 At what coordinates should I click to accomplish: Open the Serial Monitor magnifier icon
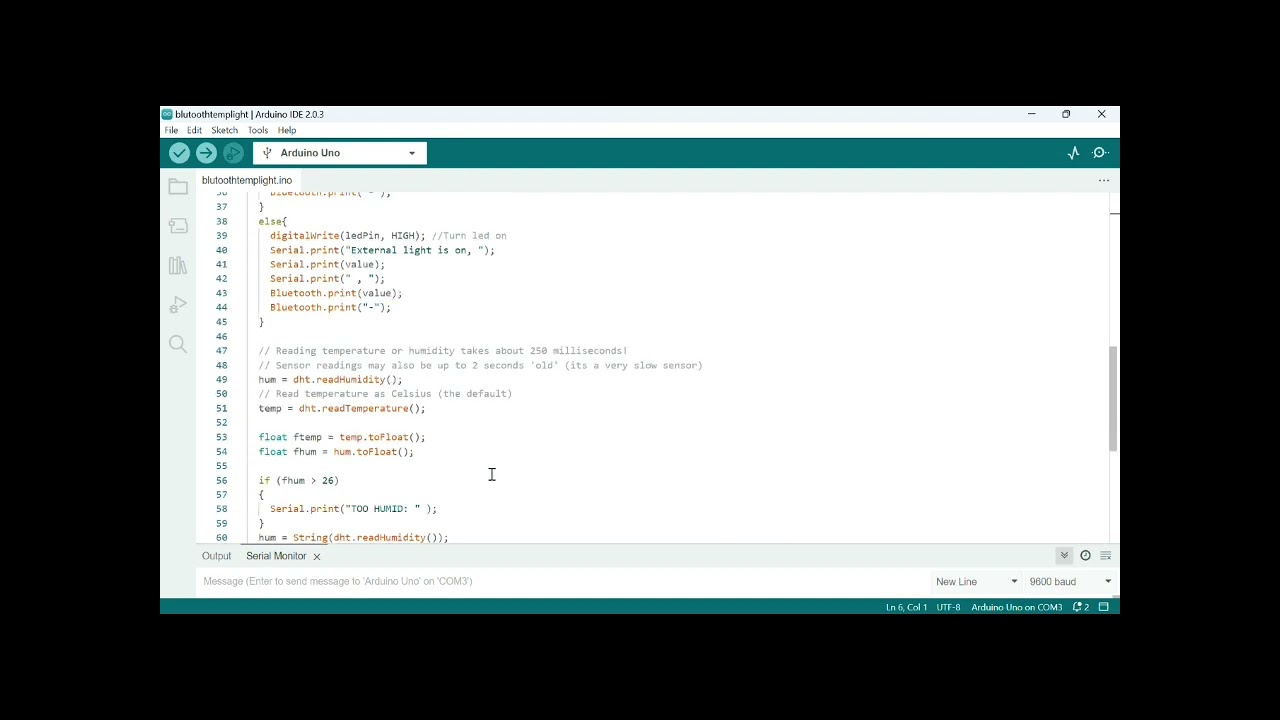[1100, 153]
